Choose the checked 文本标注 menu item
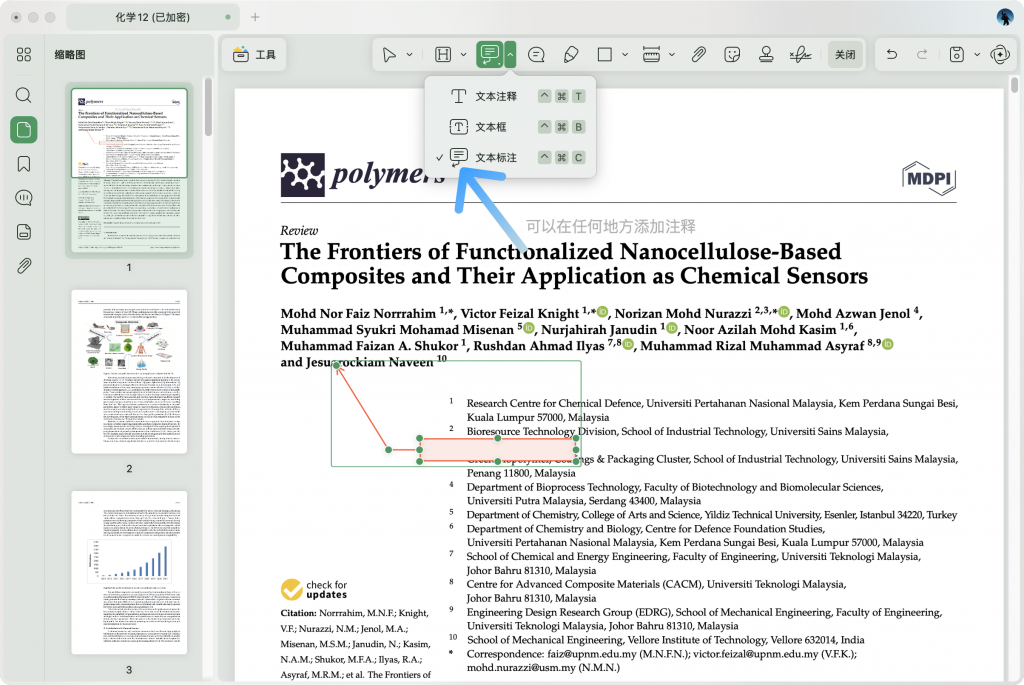The image size is (1024, 685). 510,157
